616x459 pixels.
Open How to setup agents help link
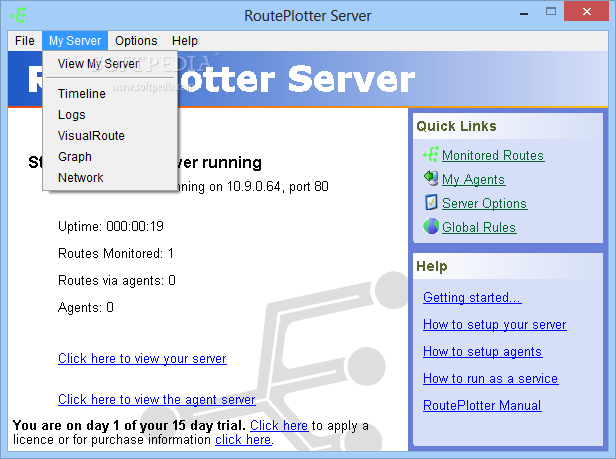[482, 351]
